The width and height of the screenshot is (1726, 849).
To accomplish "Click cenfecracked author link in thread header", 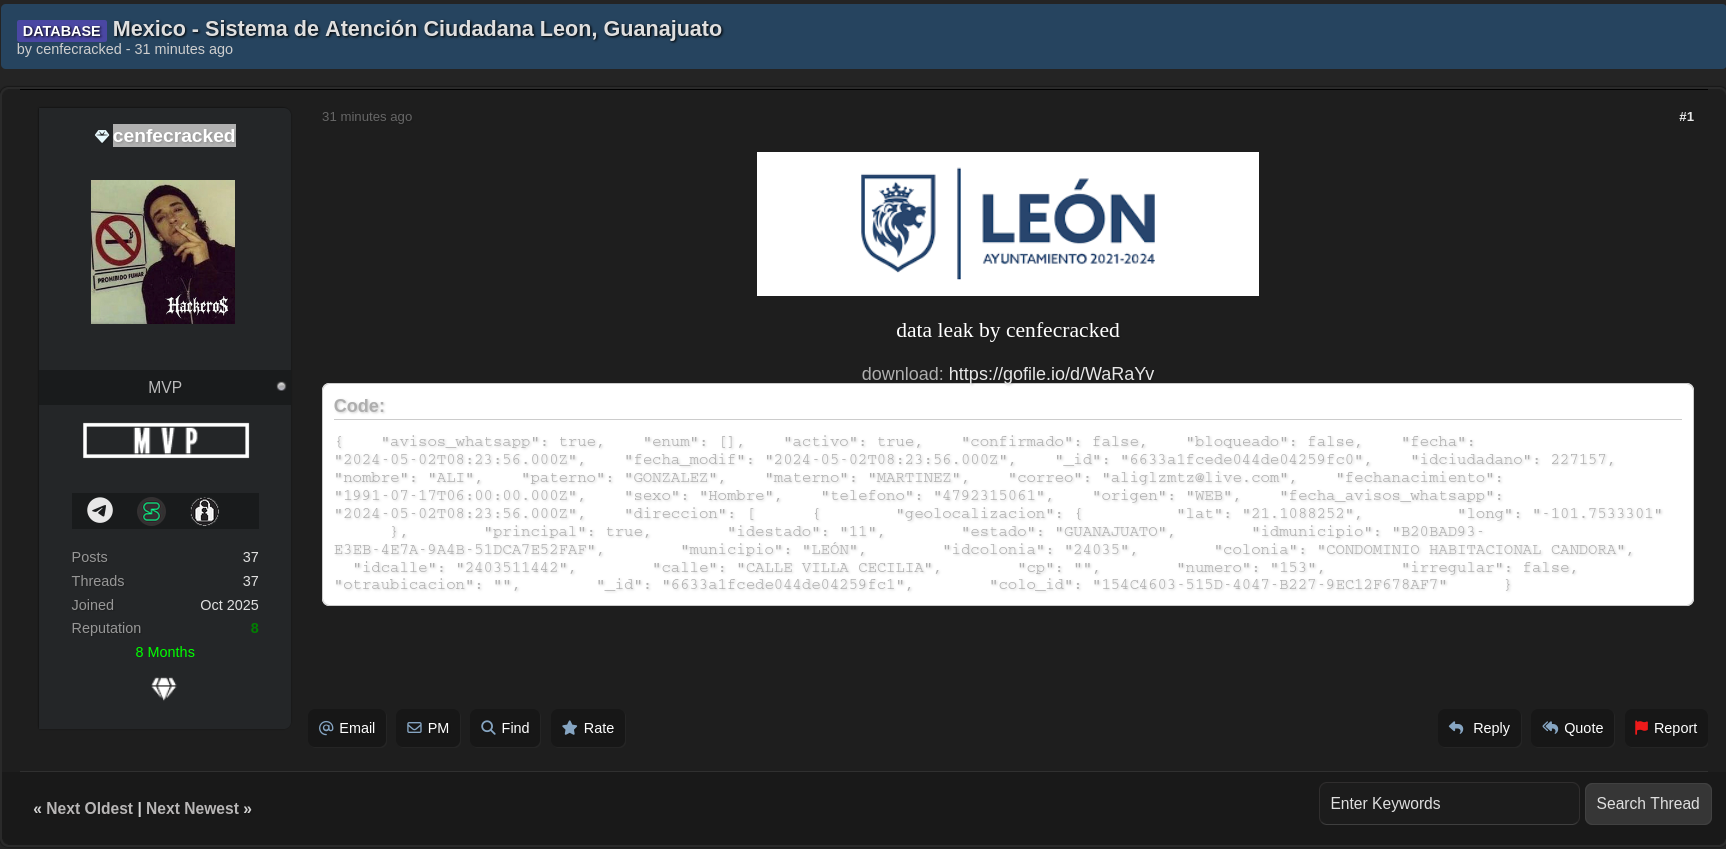I will [79, 49].
